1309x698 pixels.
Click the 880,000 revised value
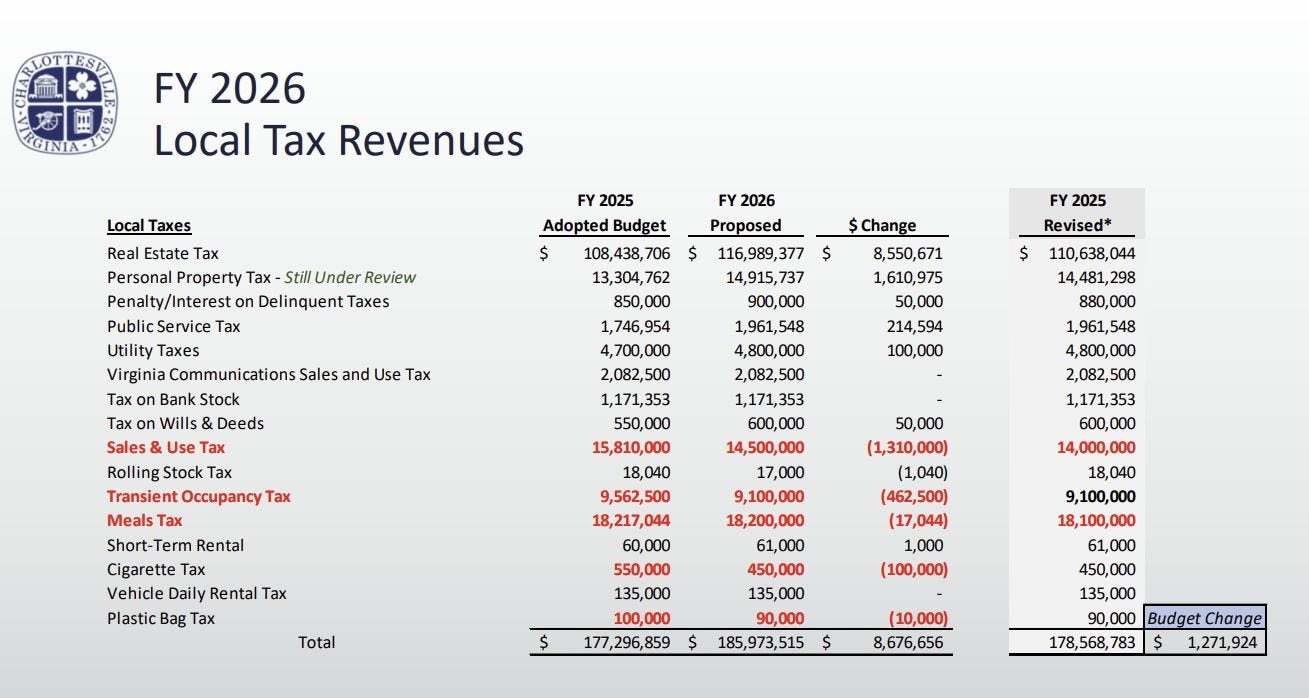(1108, 301)
